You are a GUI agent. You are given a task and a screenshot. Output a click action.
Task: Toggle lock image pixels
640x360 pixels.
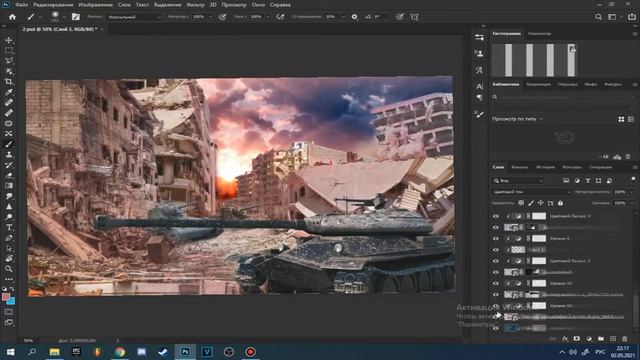pos(531,203)
